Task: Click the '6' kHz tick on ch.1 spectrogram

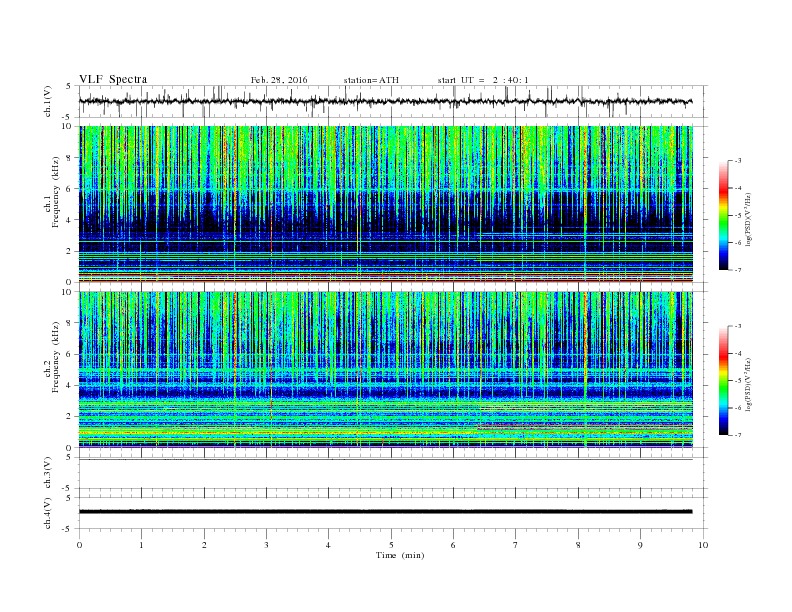Action: 69,189
